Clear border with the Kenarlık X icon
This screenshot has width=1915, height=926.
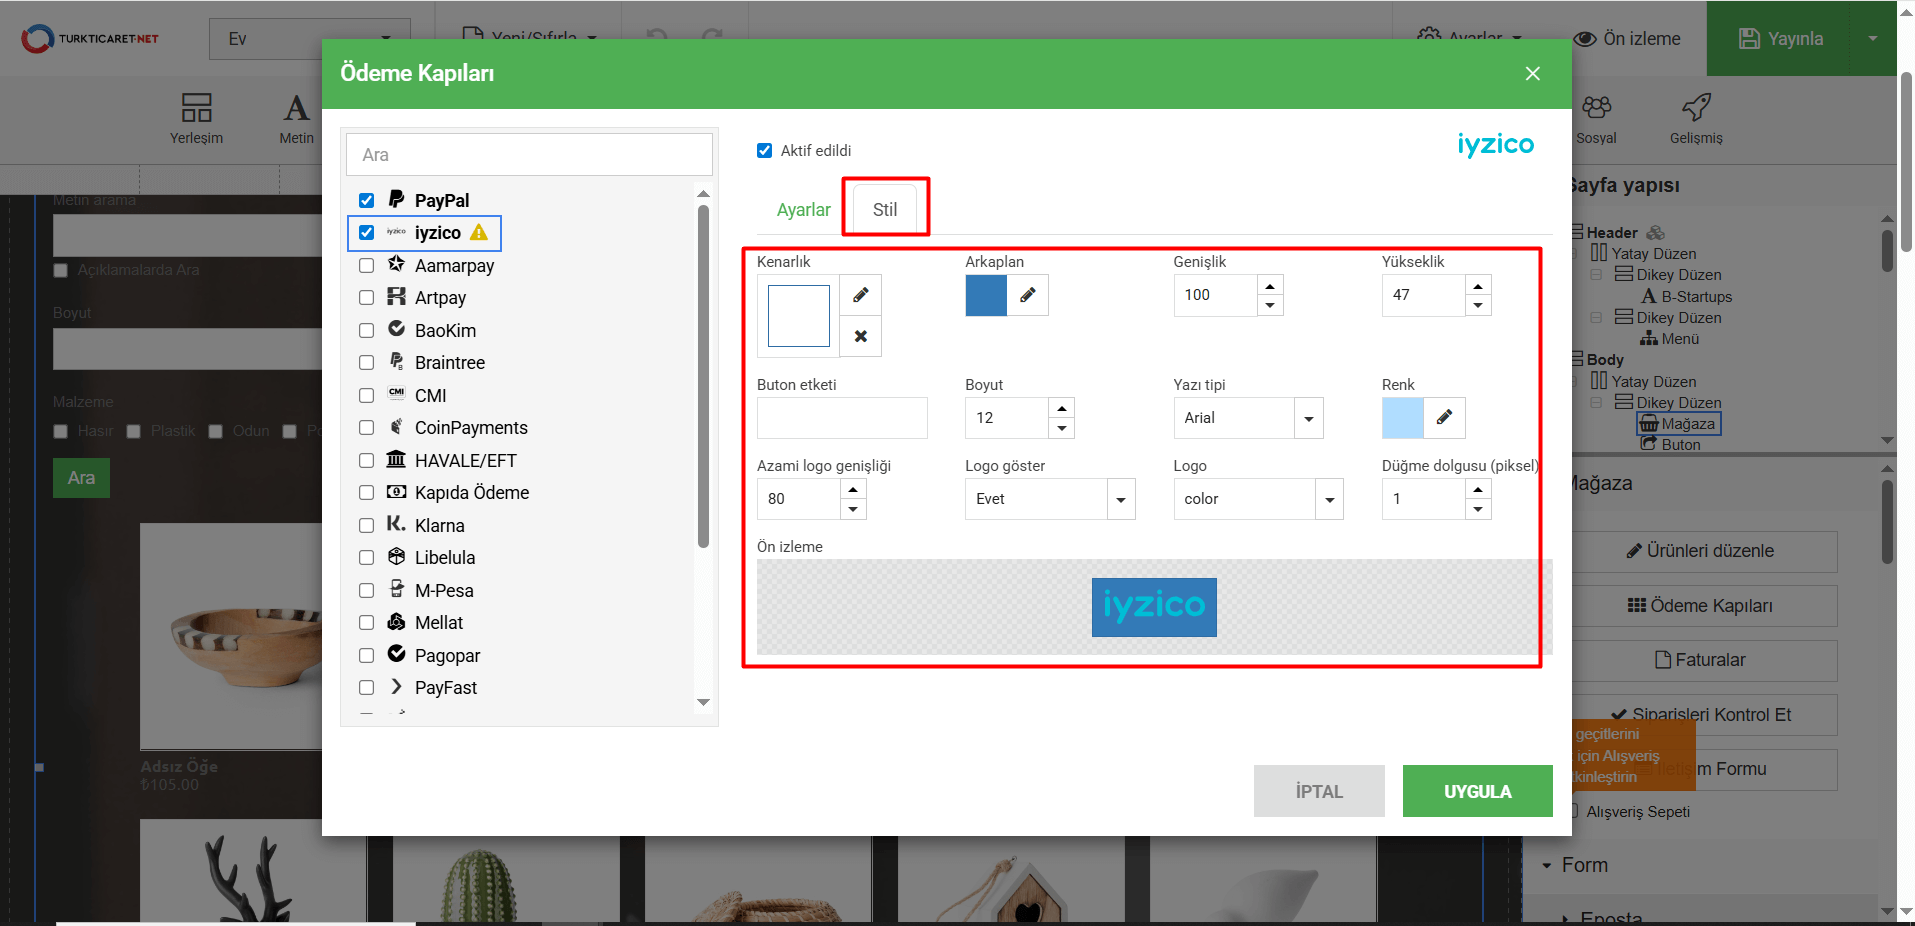point(860,336)
